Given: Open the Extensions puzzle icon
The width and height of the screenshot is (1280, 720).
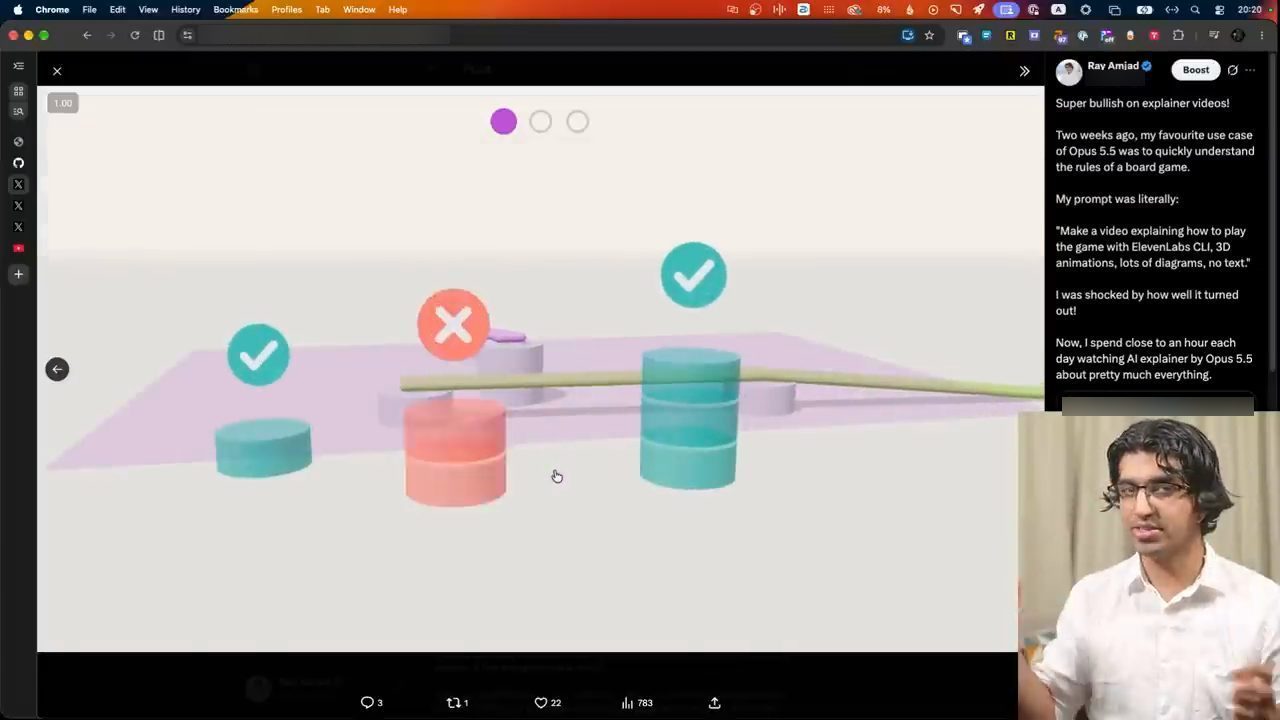Looking at the screenshot, I should pos(1178,35).
